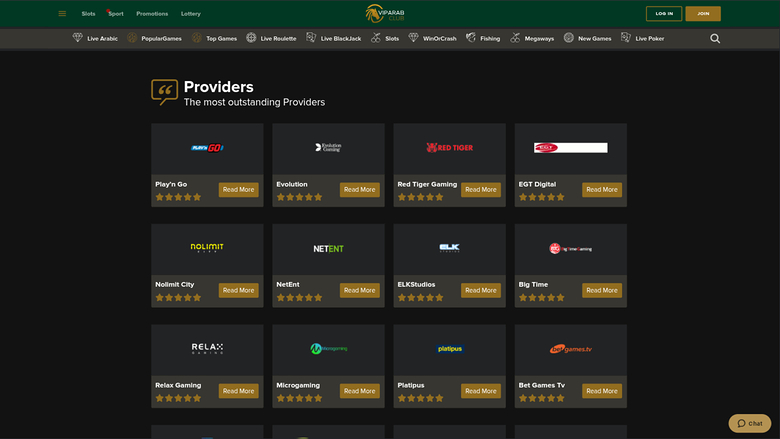780x439 pixels.
Task: Open the Chat widget
Action: point(749,423)
